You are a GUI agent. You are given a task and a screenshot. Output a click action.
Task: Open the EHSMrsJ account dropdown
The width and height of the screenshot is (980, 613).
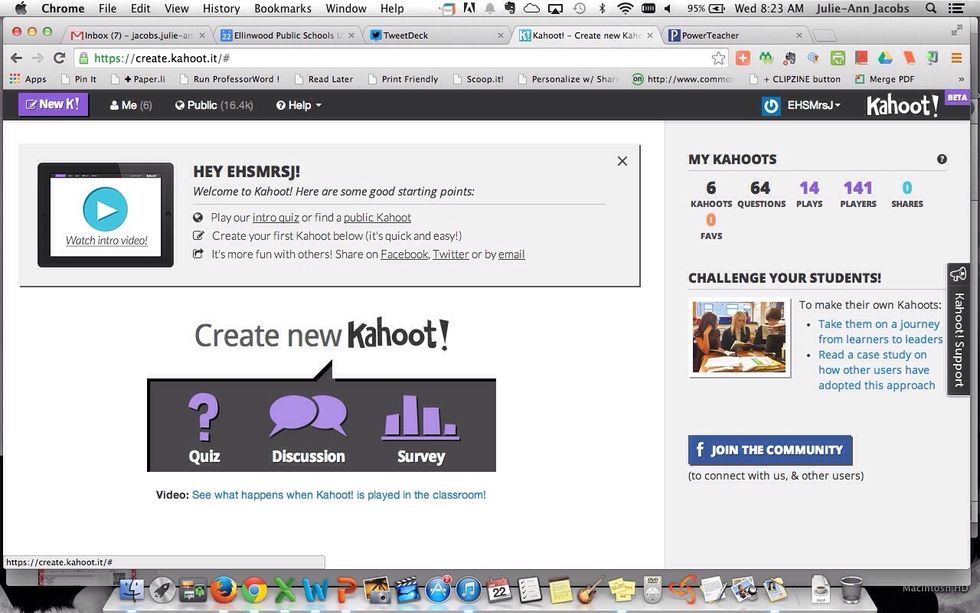pyautogui.click(x=812, y=104)
